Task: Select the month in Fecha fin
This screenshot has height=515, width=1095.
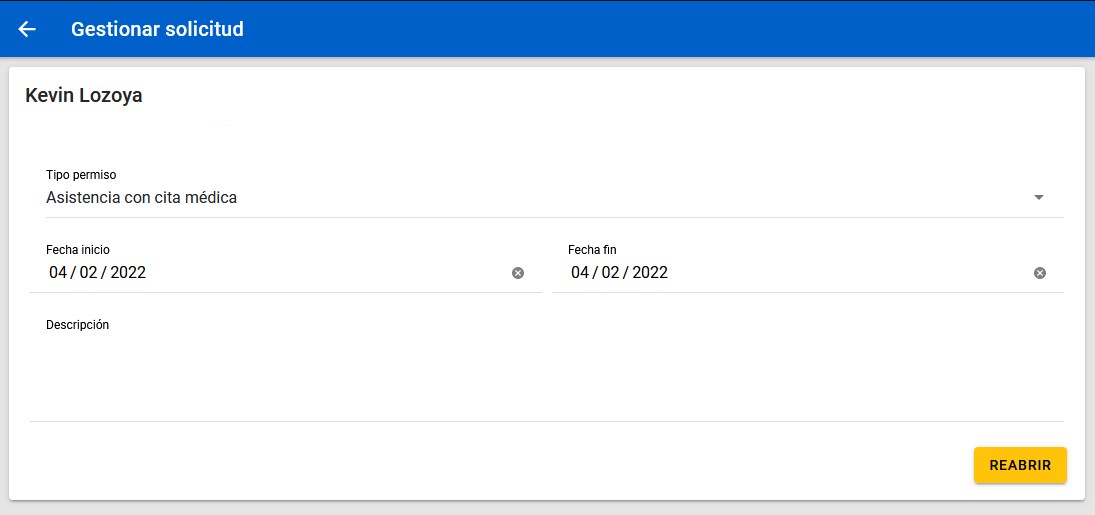Action: pyautogui.click(x=611, y=273)
